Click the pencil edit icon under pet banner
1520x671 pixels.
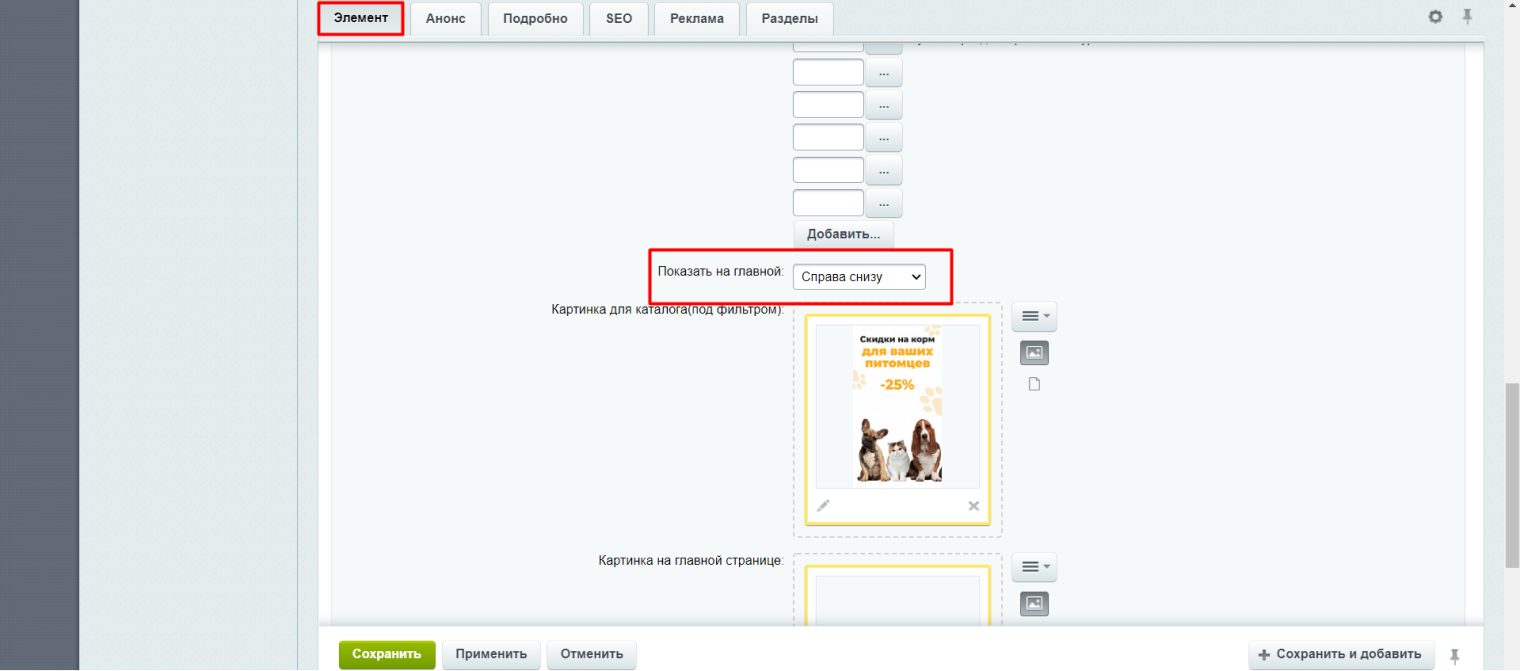pyautogui.click(x=823, y=506)
